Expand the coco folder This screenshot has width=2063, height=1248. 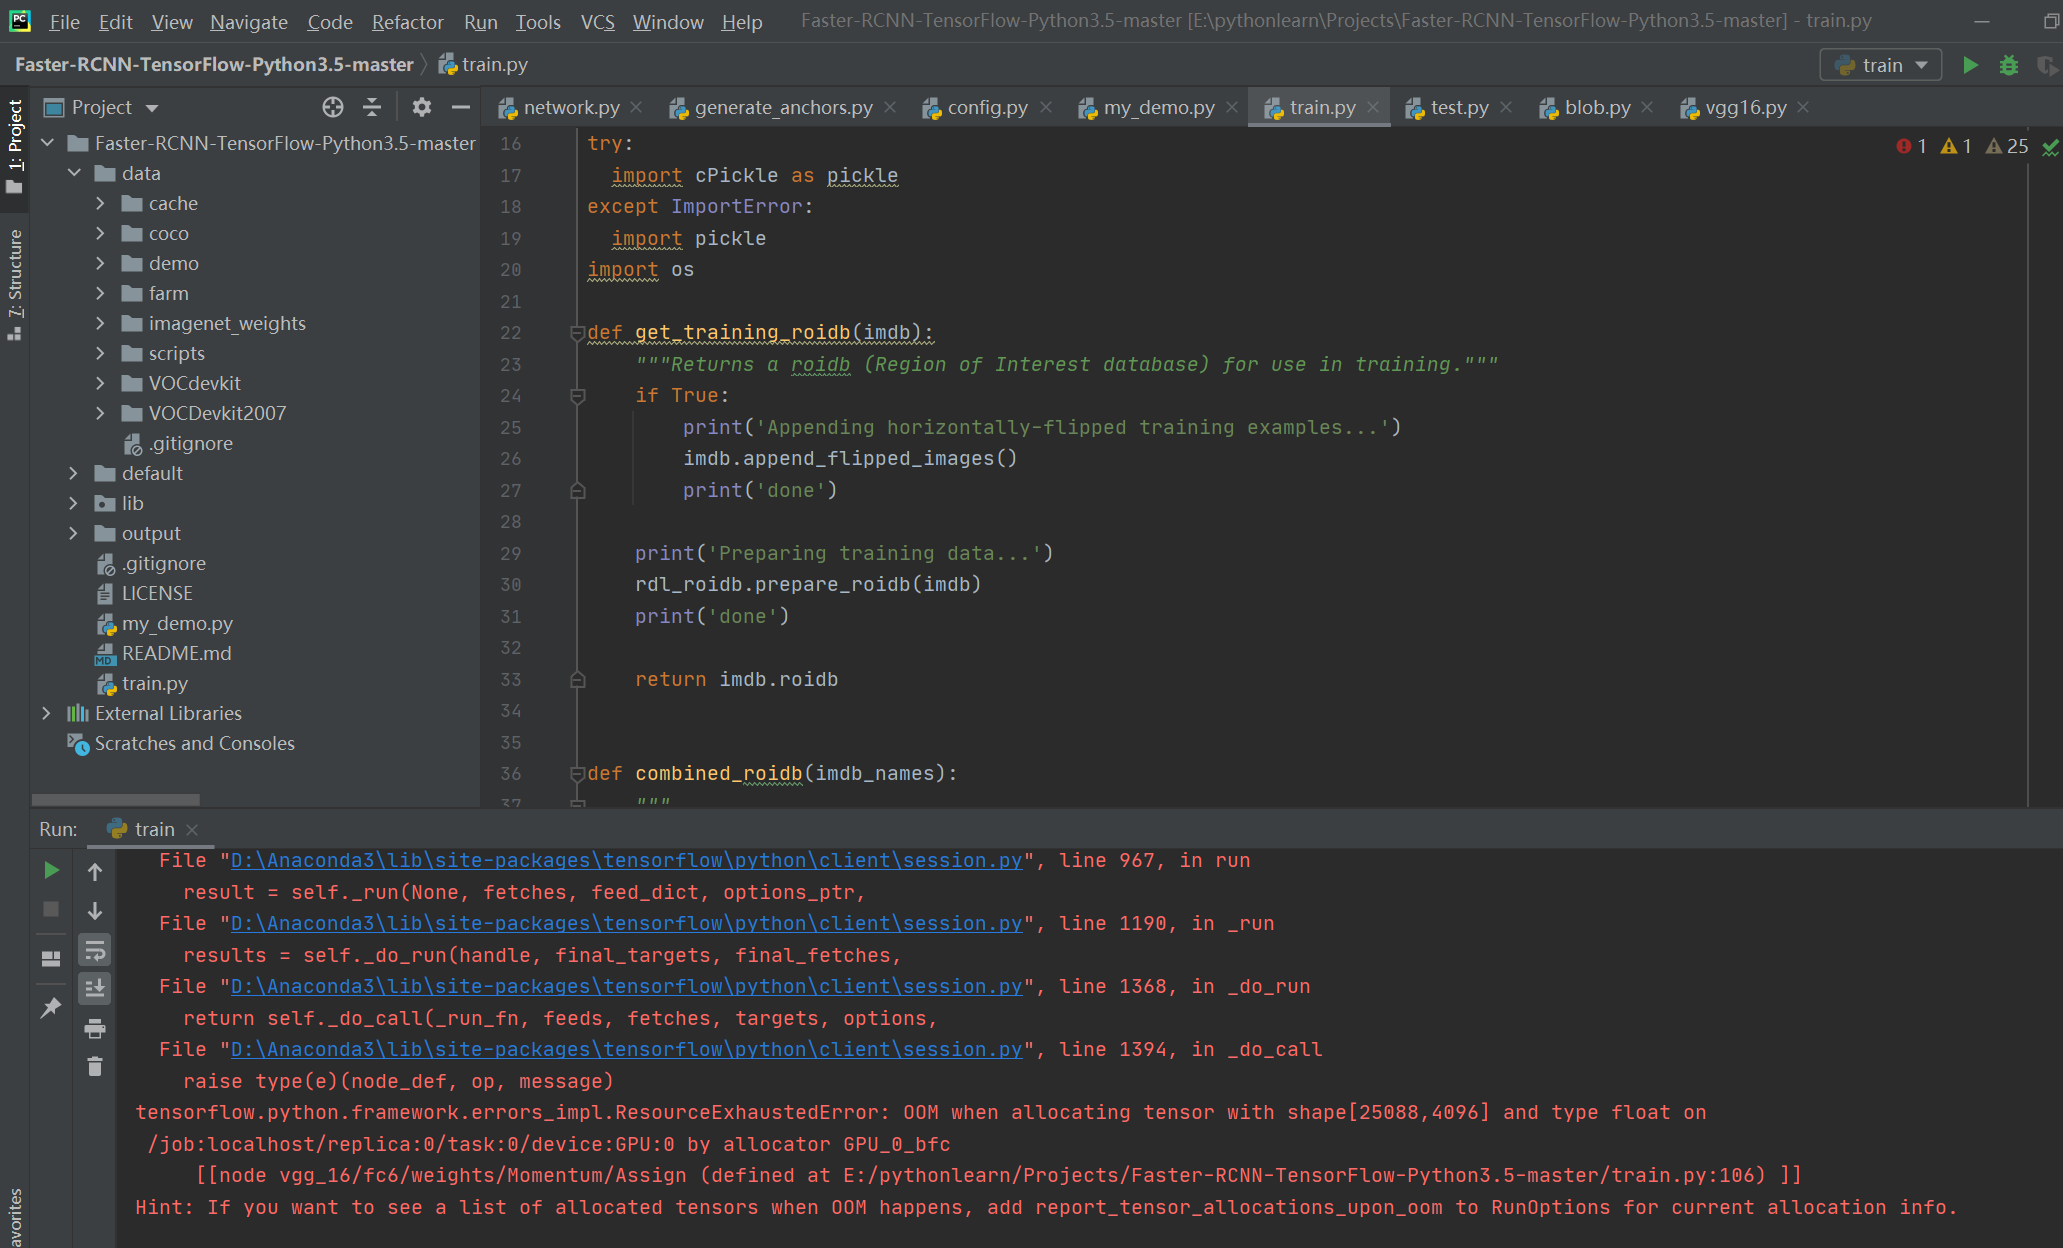click(100, 233)
